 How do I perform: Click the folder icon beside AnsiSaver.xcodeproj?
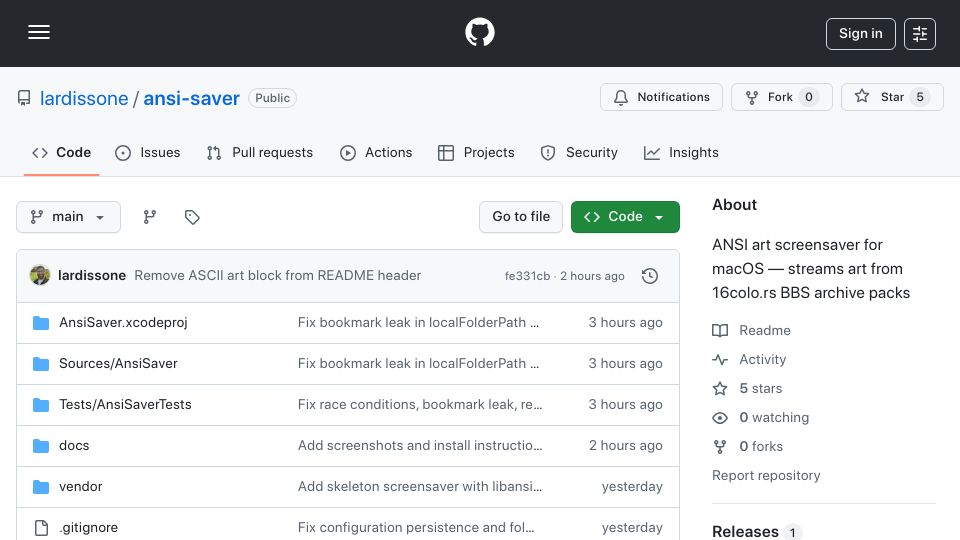pos(41,323)
